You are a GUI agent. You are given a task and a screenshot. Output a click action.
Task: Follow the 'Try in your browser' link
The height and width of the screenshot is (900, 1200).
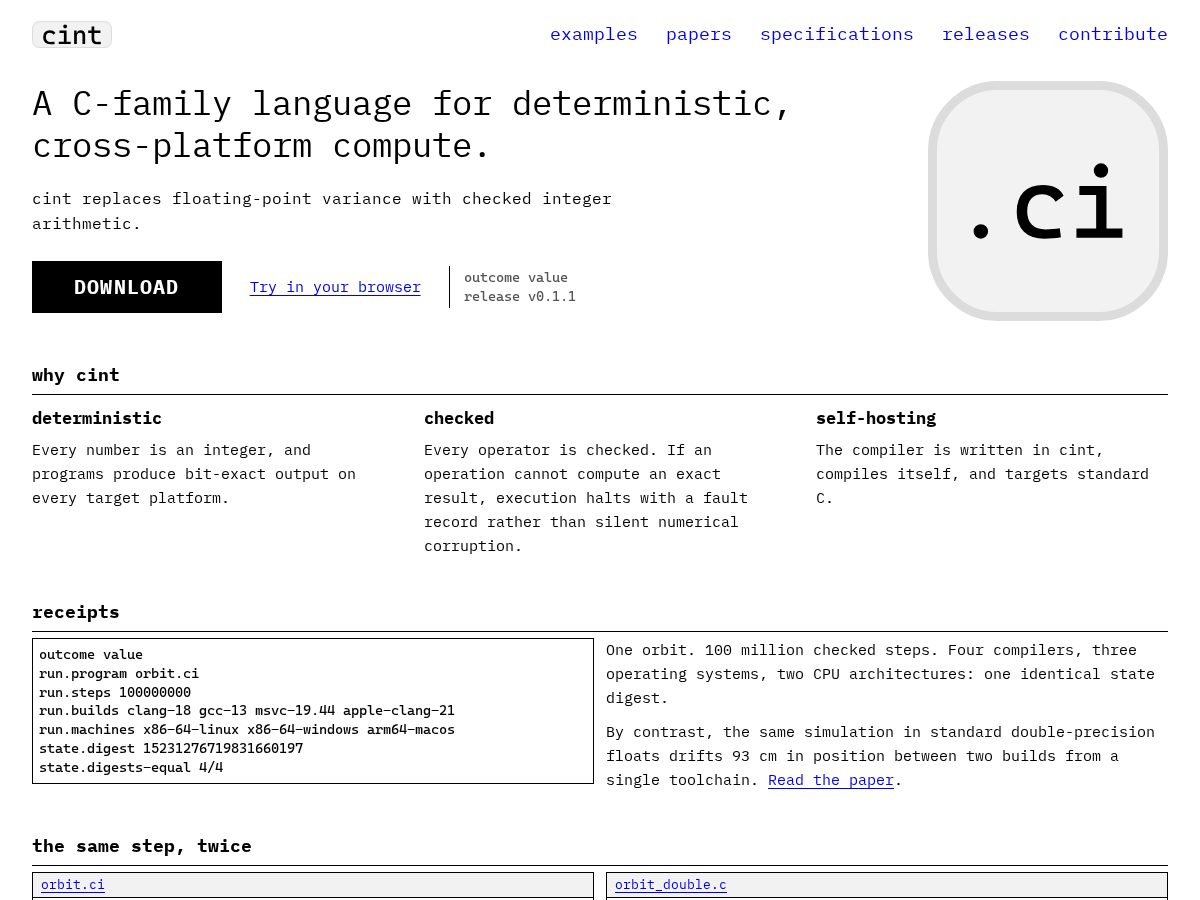[335, 287]
